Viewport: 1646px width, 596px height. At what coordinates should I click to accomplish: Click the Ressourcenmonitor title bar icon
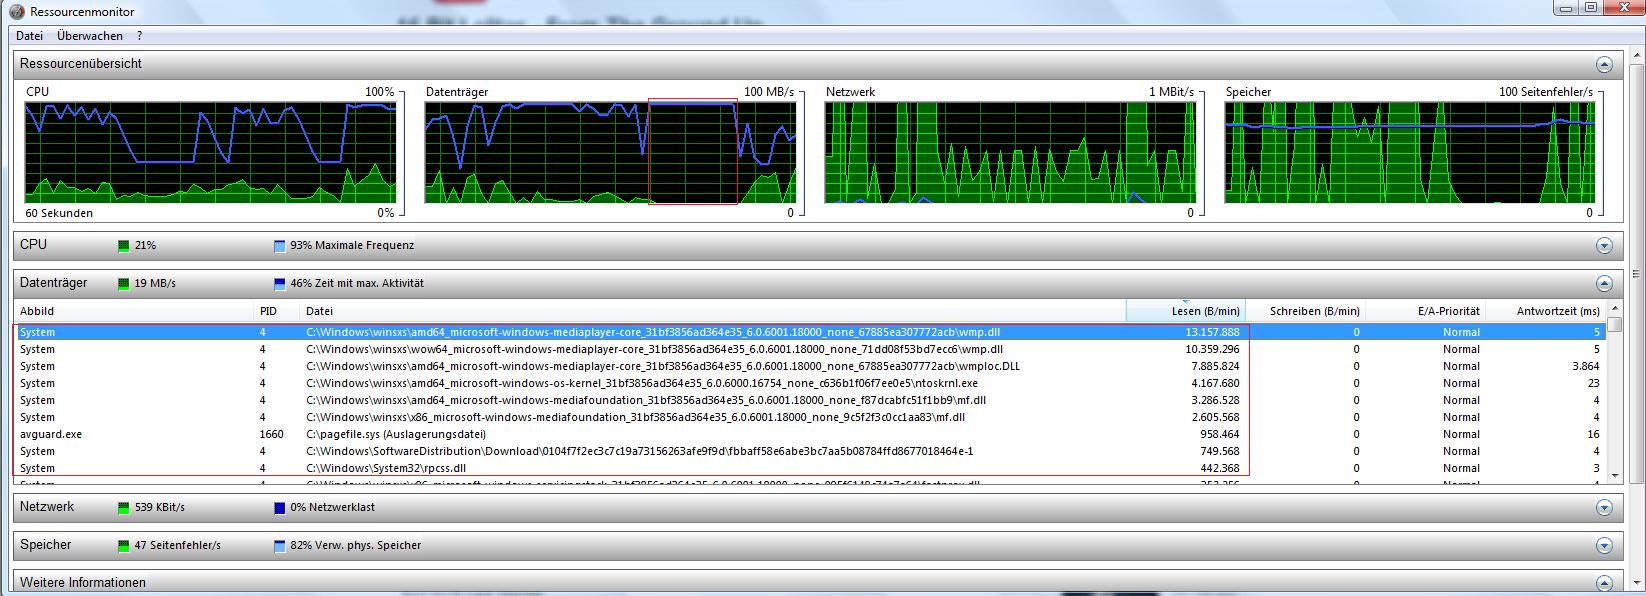click(17, 11)
